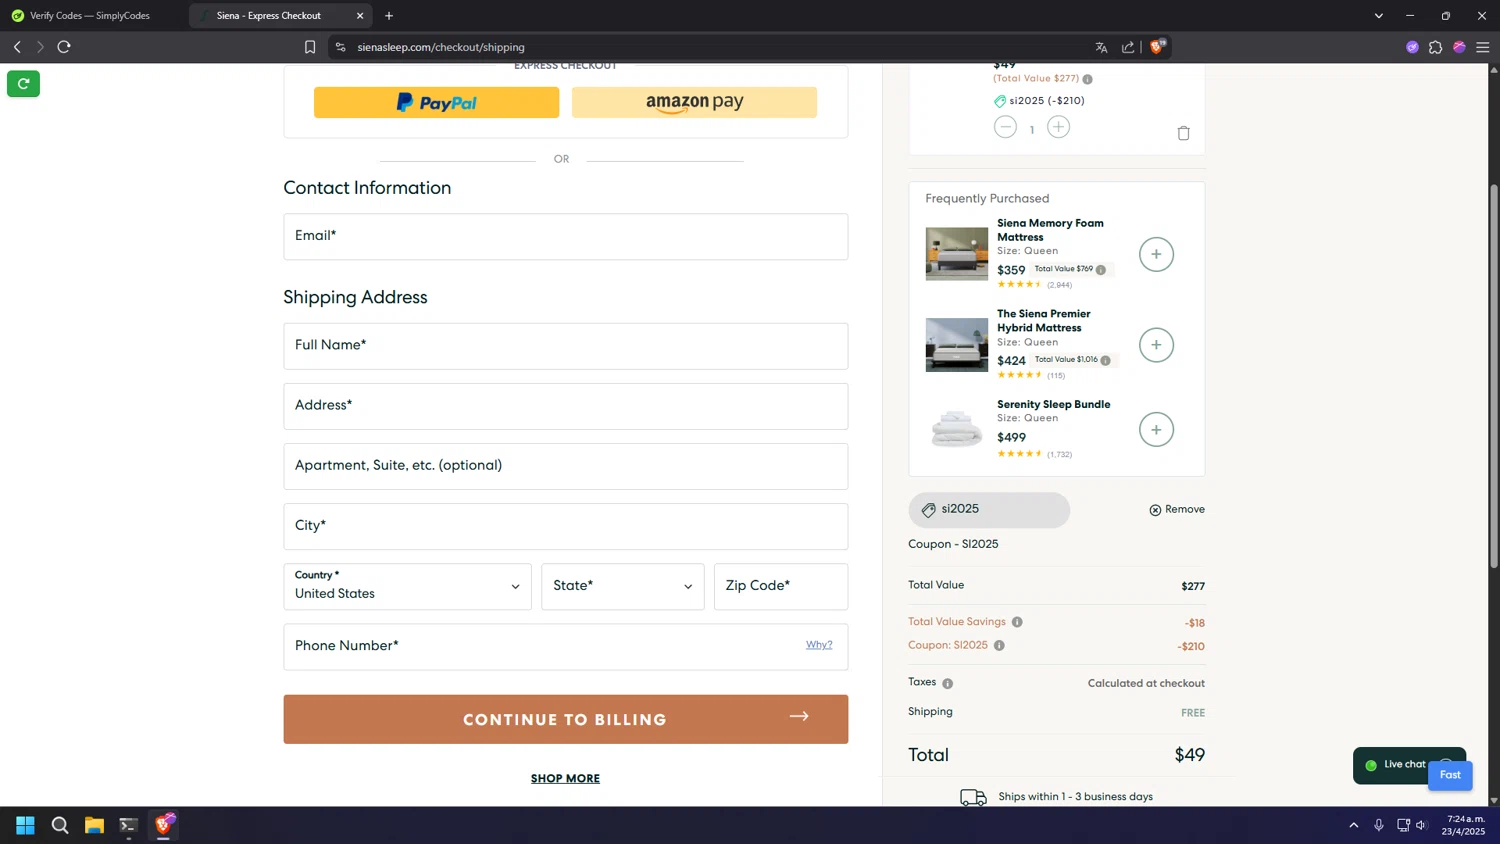Viewport: 1500px width, 844px height.
Task: Open a new browser tab
Action: point(389,16)
